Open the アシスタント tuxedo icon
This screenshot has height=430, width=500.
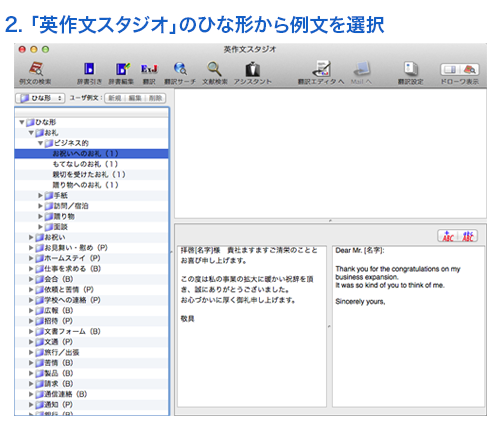tap(253, 69)
